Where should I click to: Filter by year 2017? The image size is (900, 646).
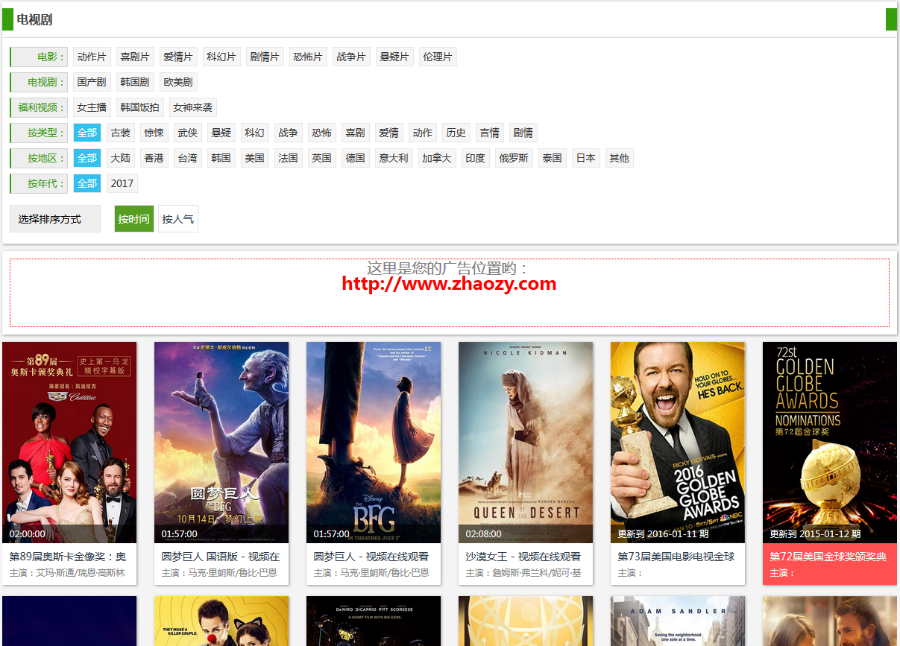pyautogui.click(x=122, y=183)
